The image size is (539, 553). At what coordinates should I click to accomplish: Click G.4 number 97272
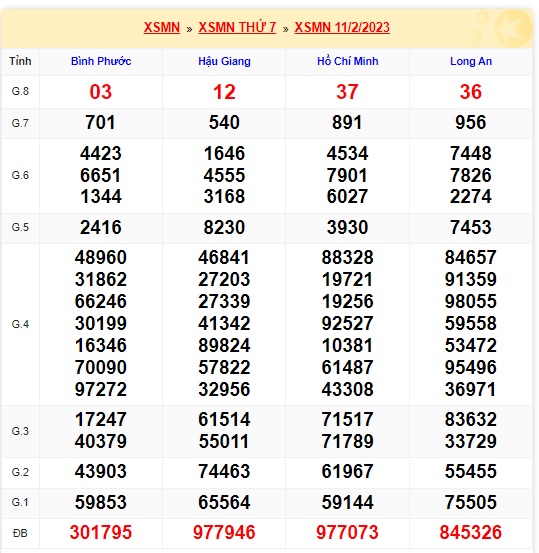101,389
